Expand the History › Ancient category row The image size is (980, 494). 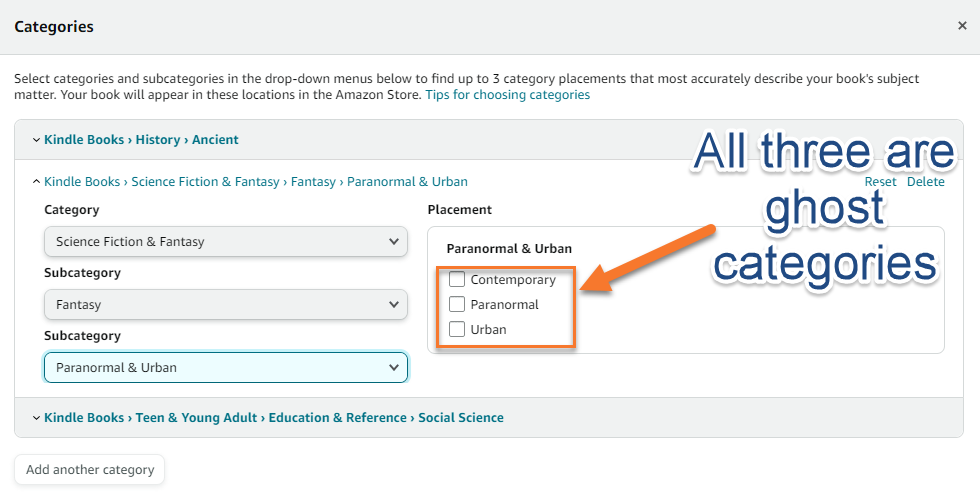tap(141, 140)
